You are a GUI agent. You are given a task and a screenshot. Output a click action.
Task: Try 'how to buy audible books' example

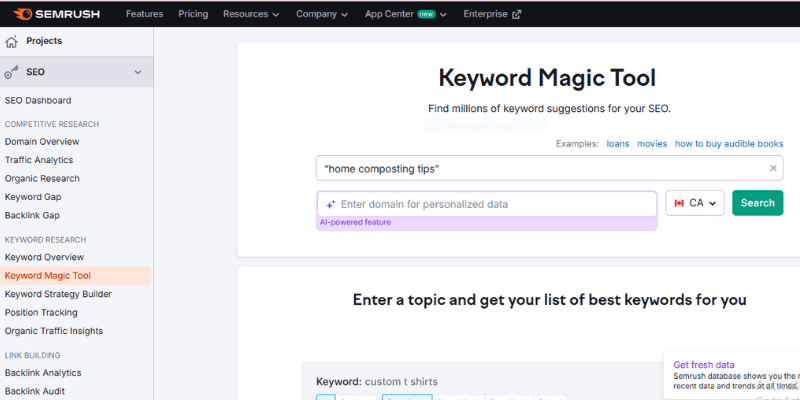[729, 144]
